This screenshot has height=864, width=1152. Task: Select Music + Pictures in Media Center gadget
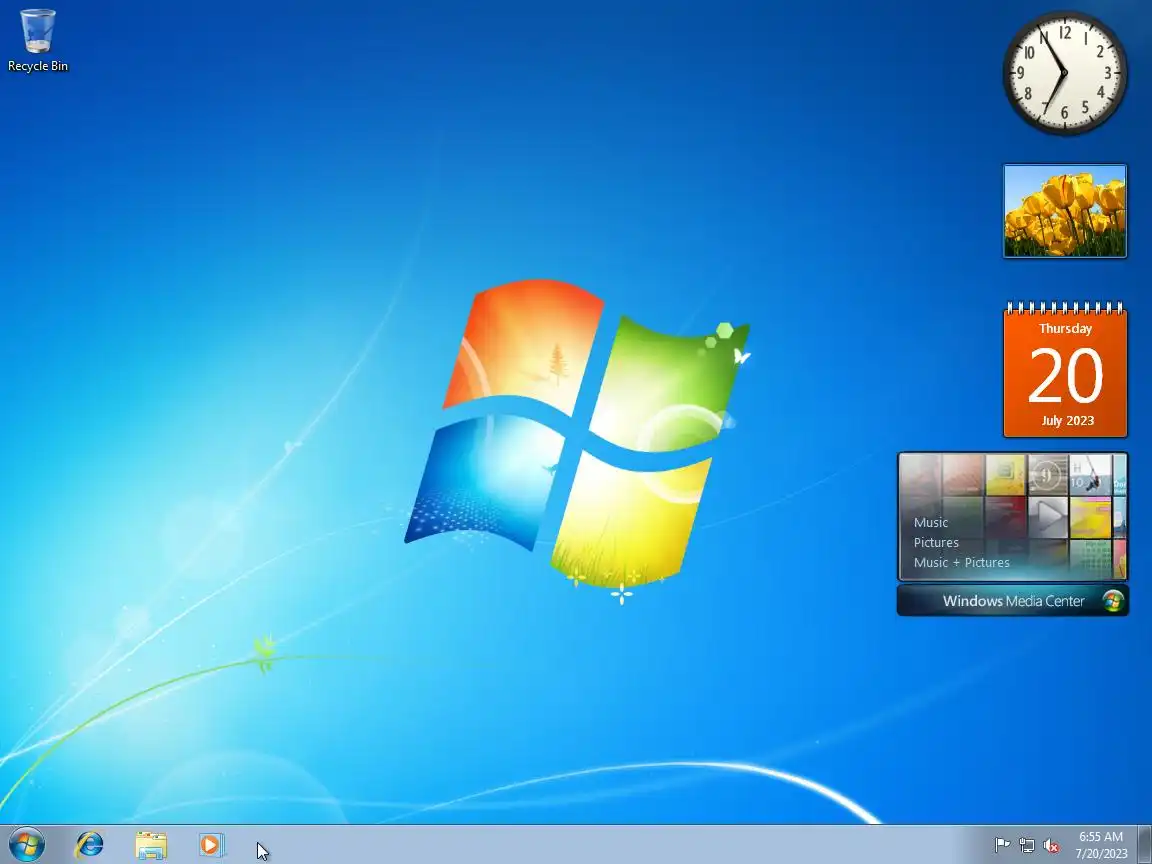point(962,562)
